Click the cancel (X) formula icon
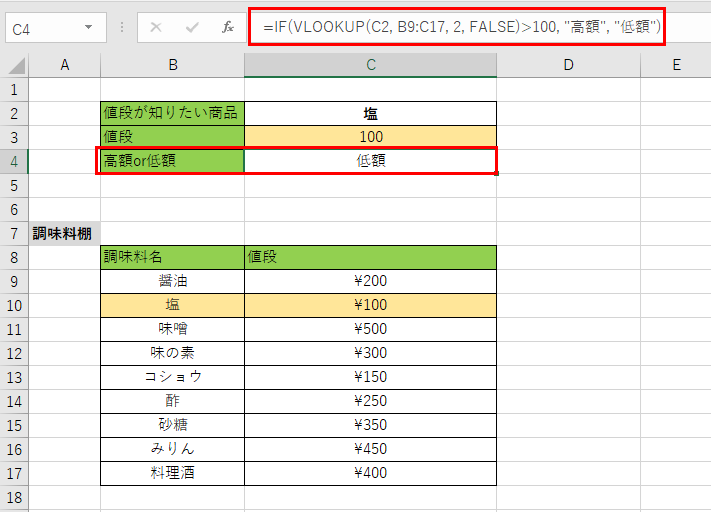 coord(156,28)
